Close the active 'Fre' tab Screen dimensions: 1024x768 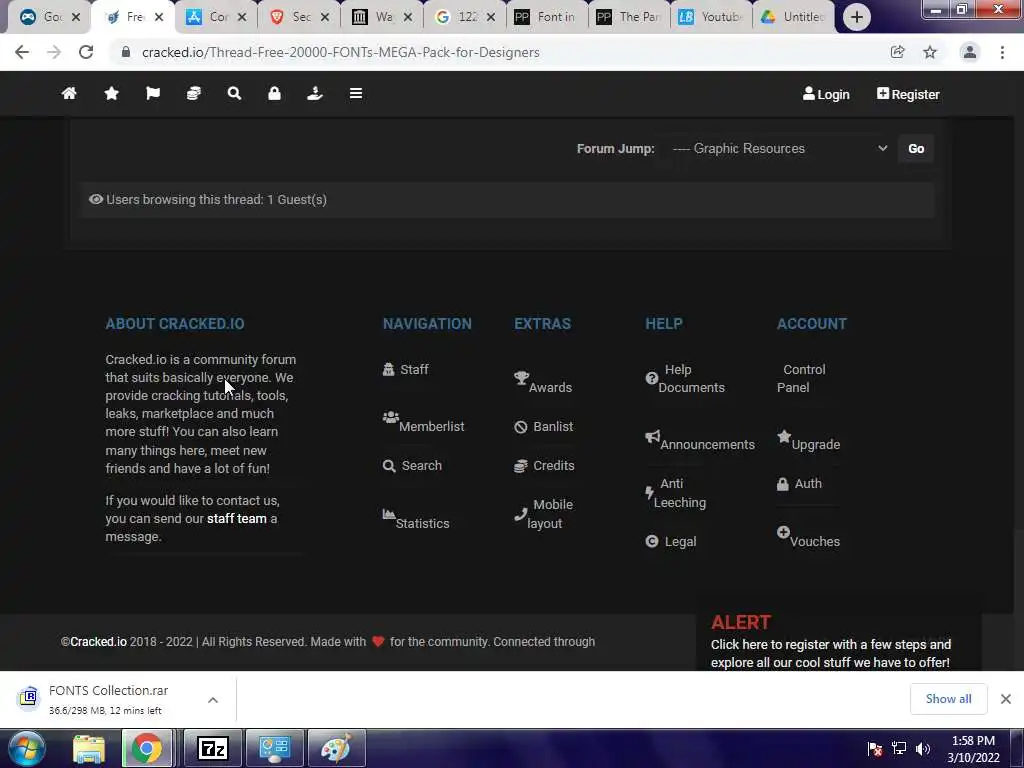pos(159,17)
